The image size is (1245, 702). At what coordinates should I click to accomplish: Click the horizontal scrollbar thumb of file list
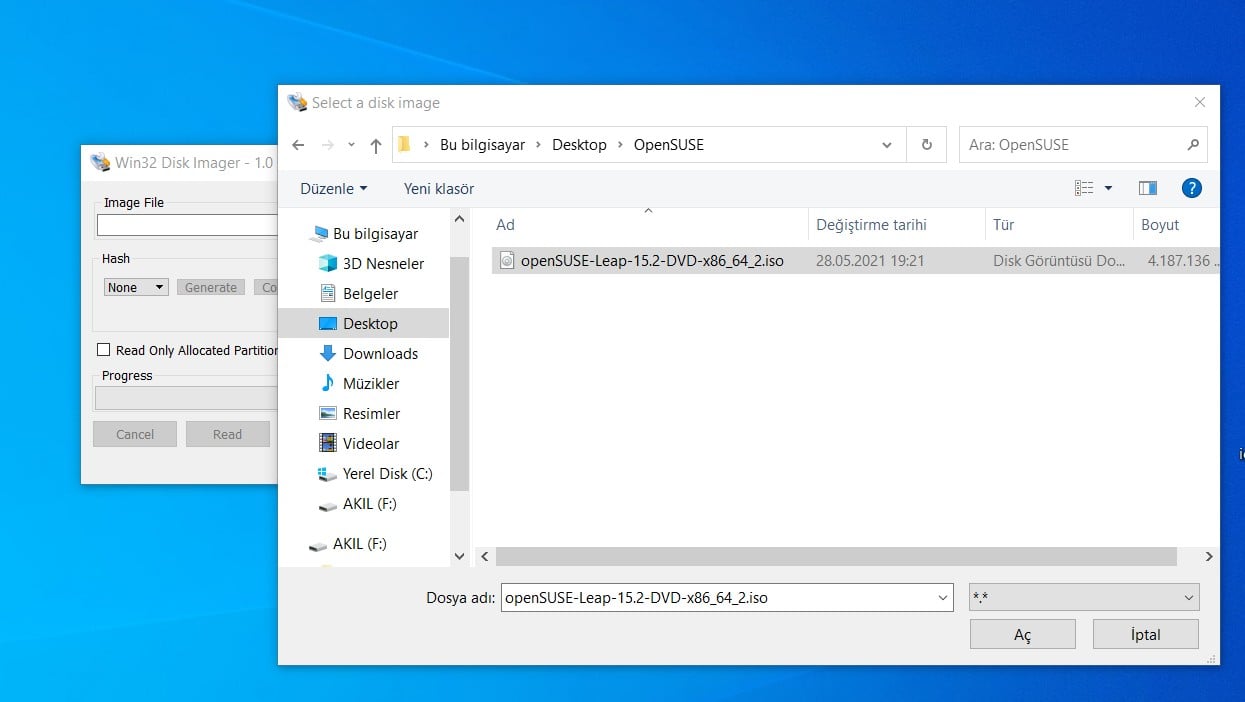[x=836, y=556]
